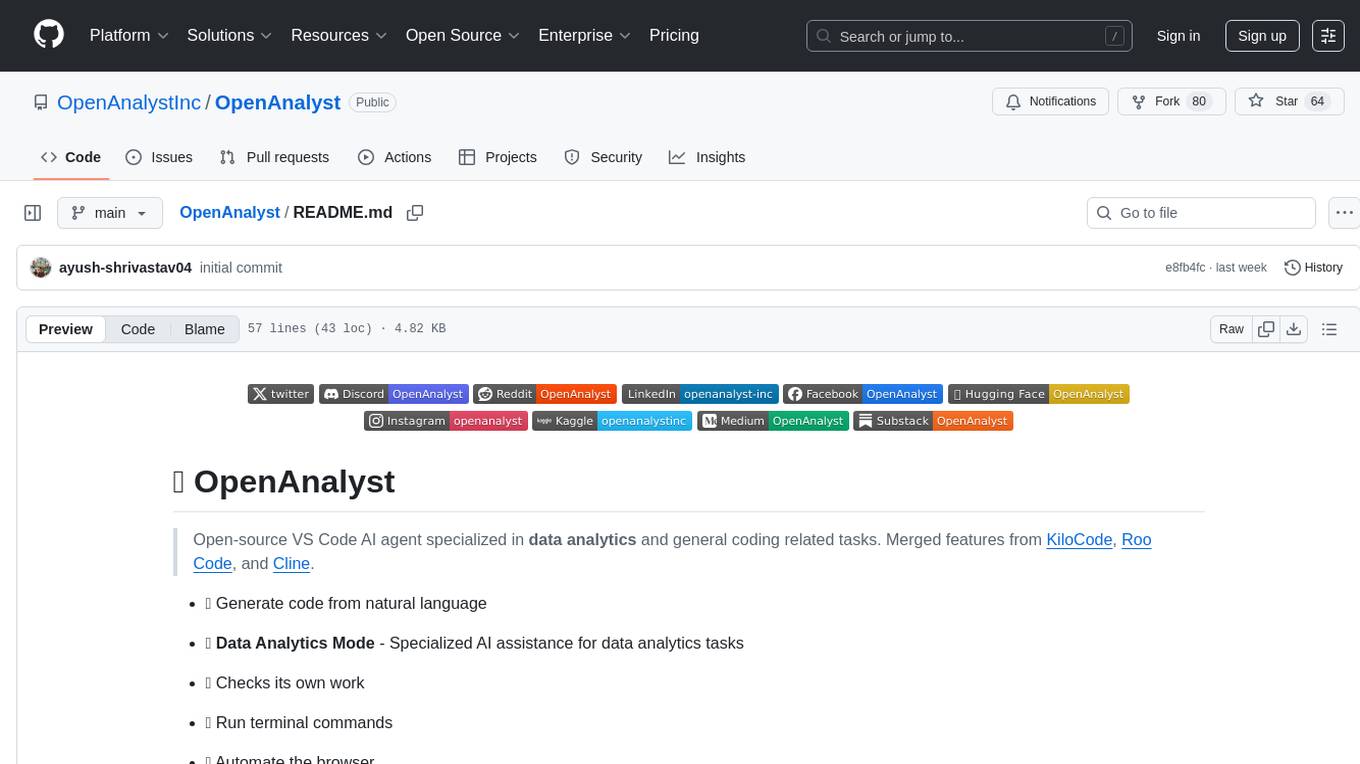Expand the Solutions menu

(x=230, y=35)
